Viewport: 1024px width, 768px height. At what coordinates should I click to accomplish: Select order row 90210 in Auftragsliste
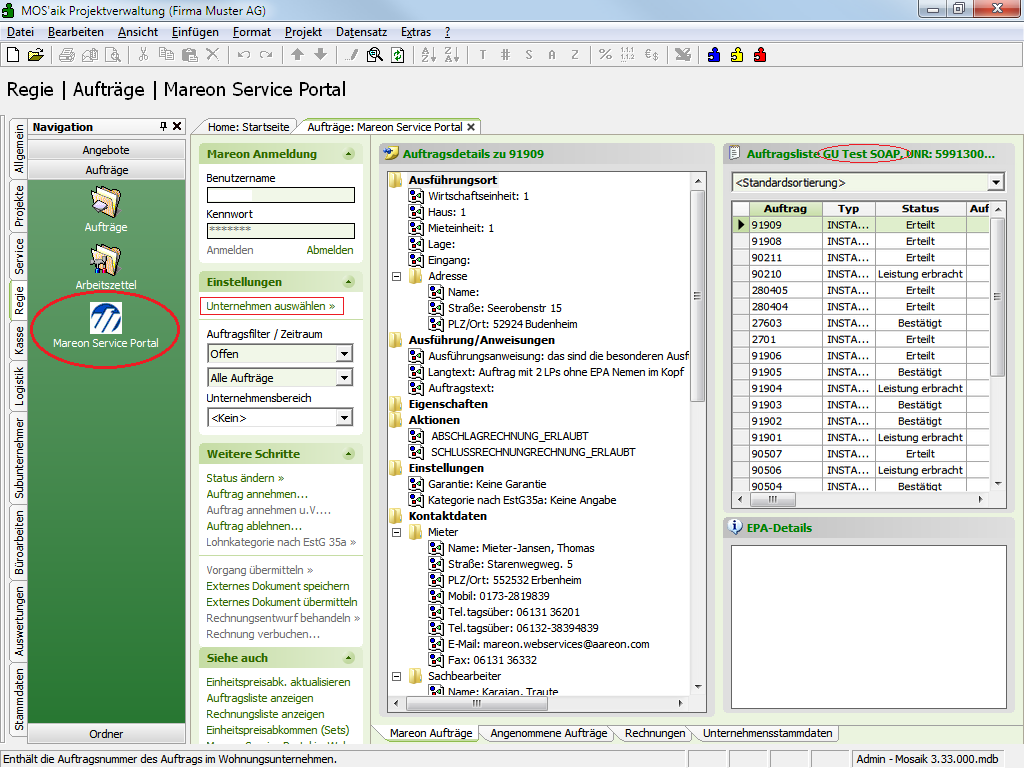pyautogui.click(x=767, y=274)
